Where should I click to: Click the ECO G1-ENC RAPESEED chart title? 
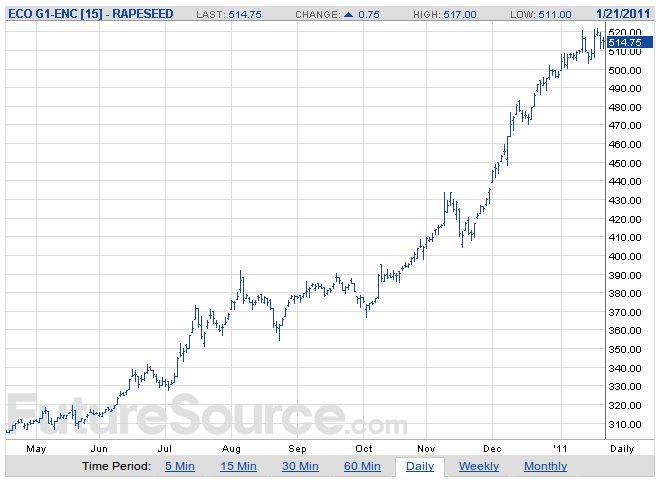(x=91, y=14)
